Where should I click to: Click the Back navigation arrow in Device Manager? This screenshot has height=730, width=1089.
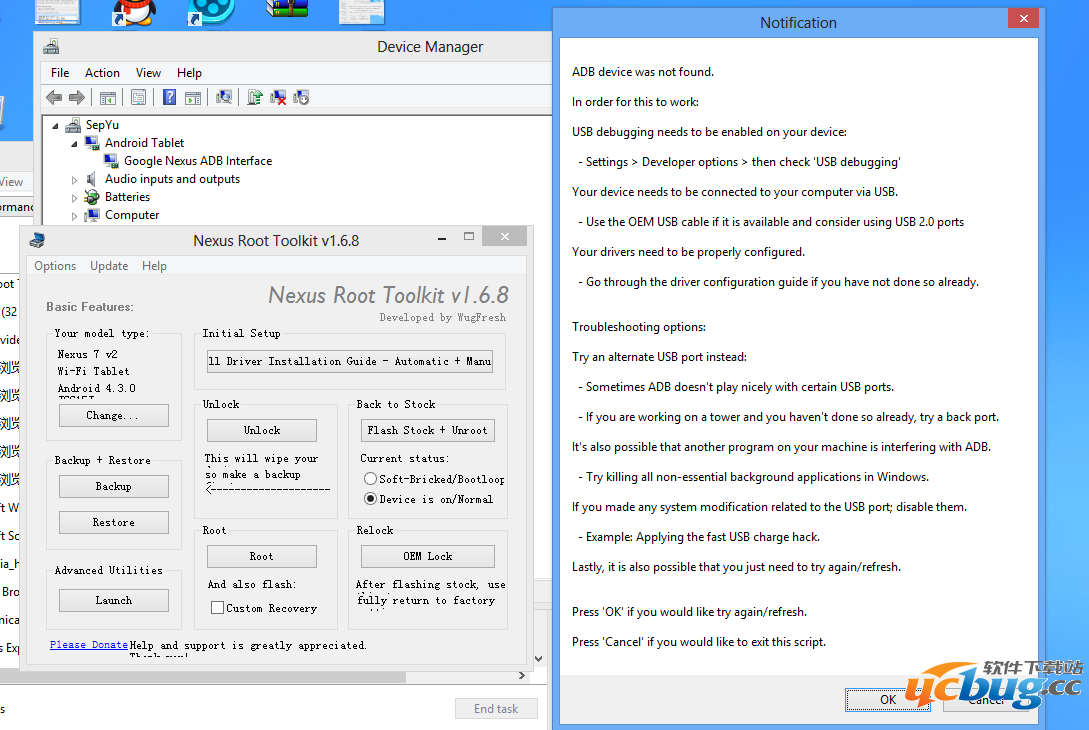pos(52,96)
